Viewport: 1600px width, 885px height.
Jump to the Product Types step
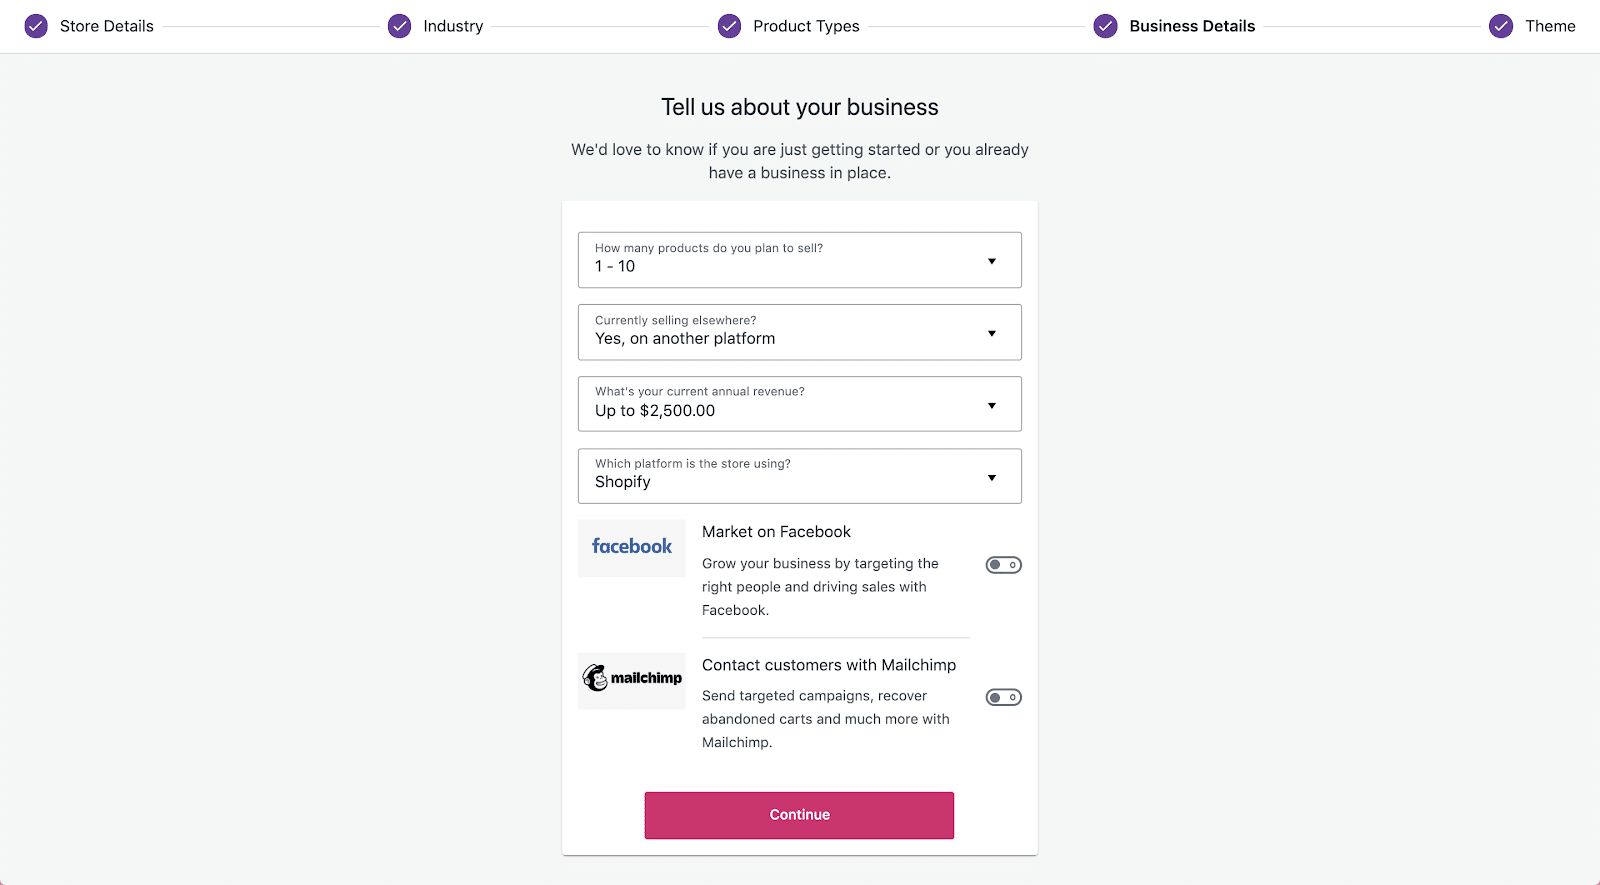pos(806,26)
